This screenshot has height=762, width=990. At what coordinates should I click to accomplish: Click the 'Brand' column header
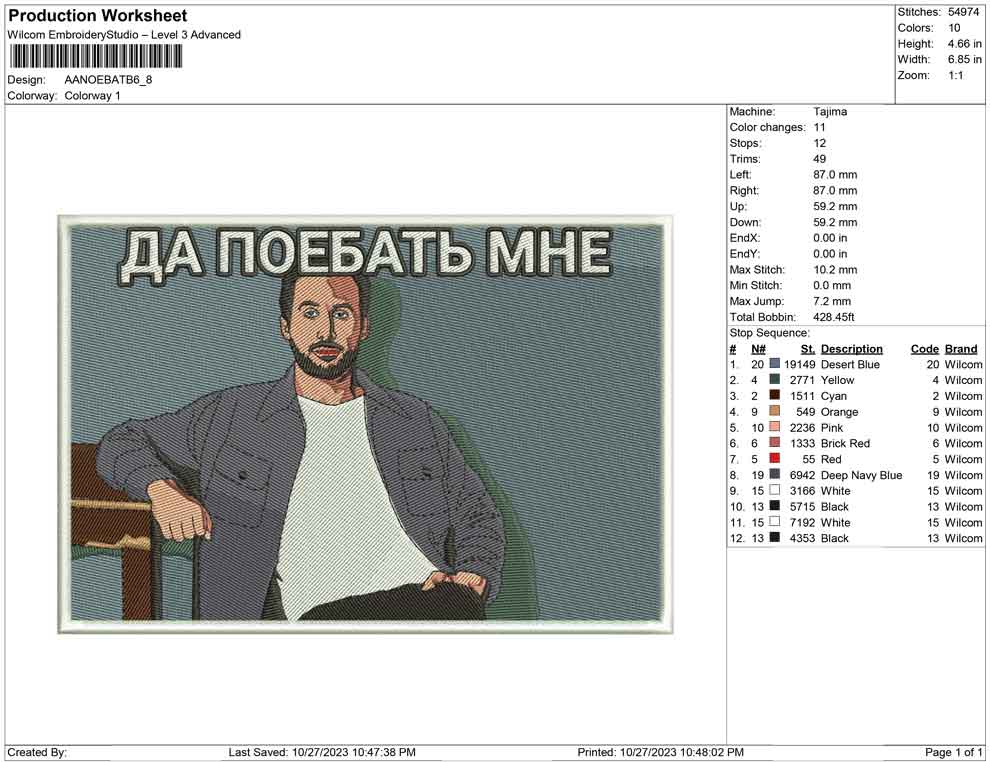[961, 349]
